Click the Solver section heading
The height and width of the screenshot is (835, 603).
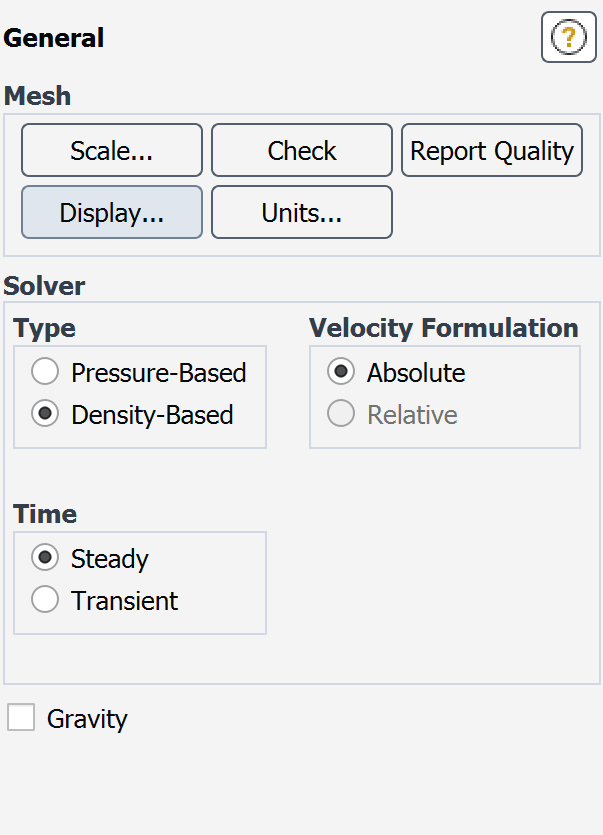pos(45,286)
